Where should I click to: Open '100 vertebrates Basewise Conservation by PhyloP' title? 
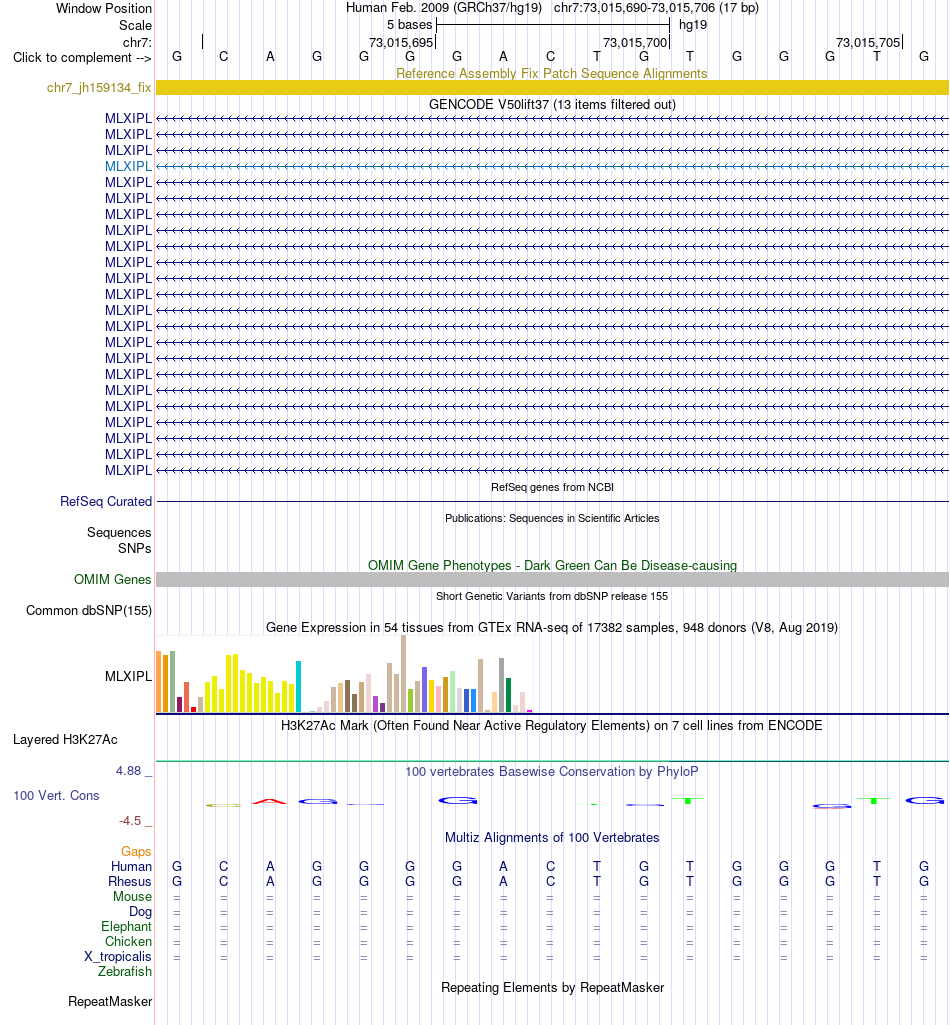[552, 771]
